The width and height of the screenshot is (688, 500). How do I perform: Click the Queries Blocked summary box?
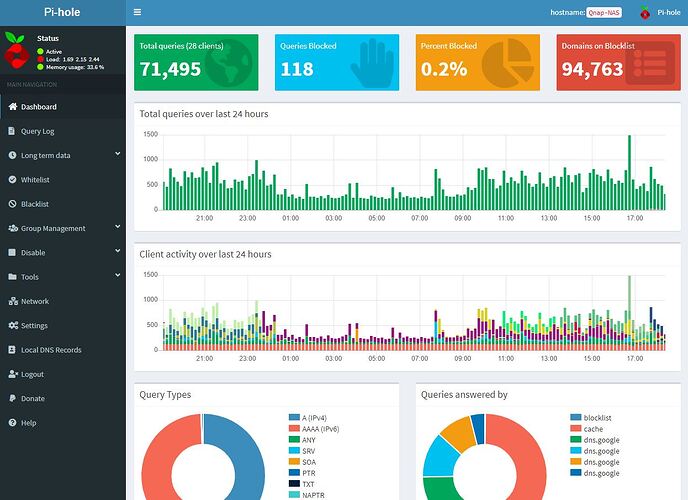coord(337,62)
